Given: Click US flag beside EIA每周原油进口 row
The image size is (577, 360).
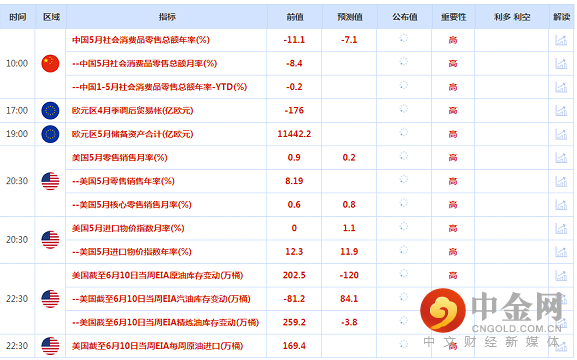Looking at the screenshot, I should click(x=50, y=346).
